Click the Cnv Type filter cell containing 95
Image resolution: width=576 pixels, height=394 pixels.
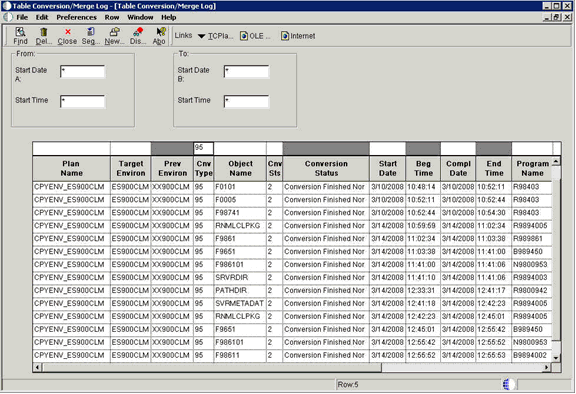(x=203, y=148)
